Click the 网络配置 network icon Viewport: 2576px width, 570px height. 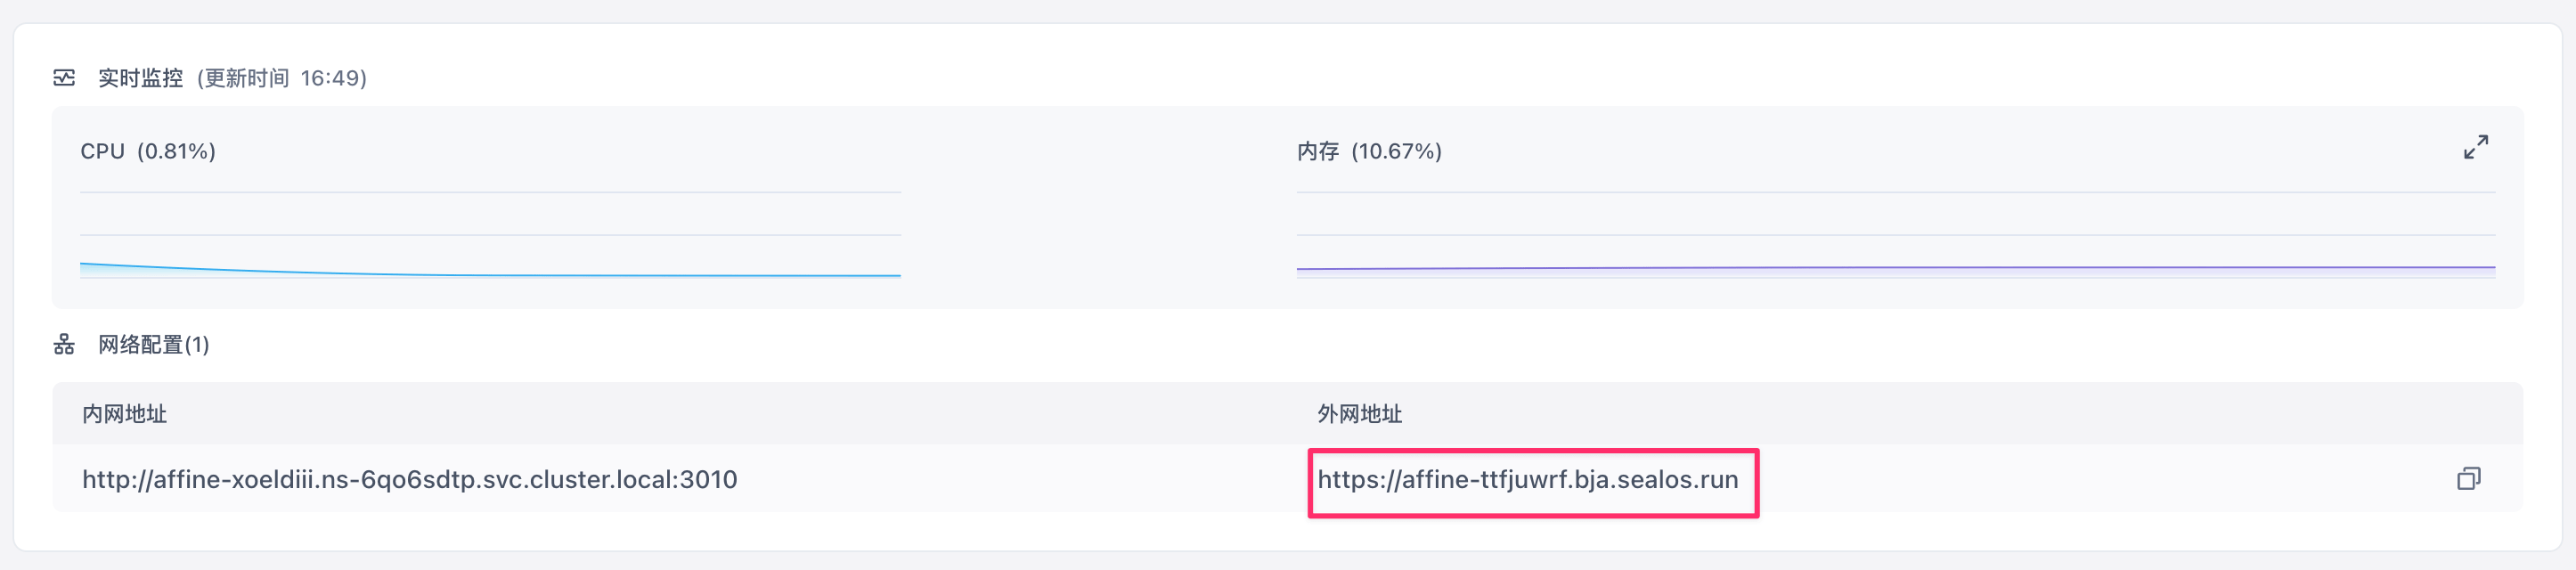[64, 345]
